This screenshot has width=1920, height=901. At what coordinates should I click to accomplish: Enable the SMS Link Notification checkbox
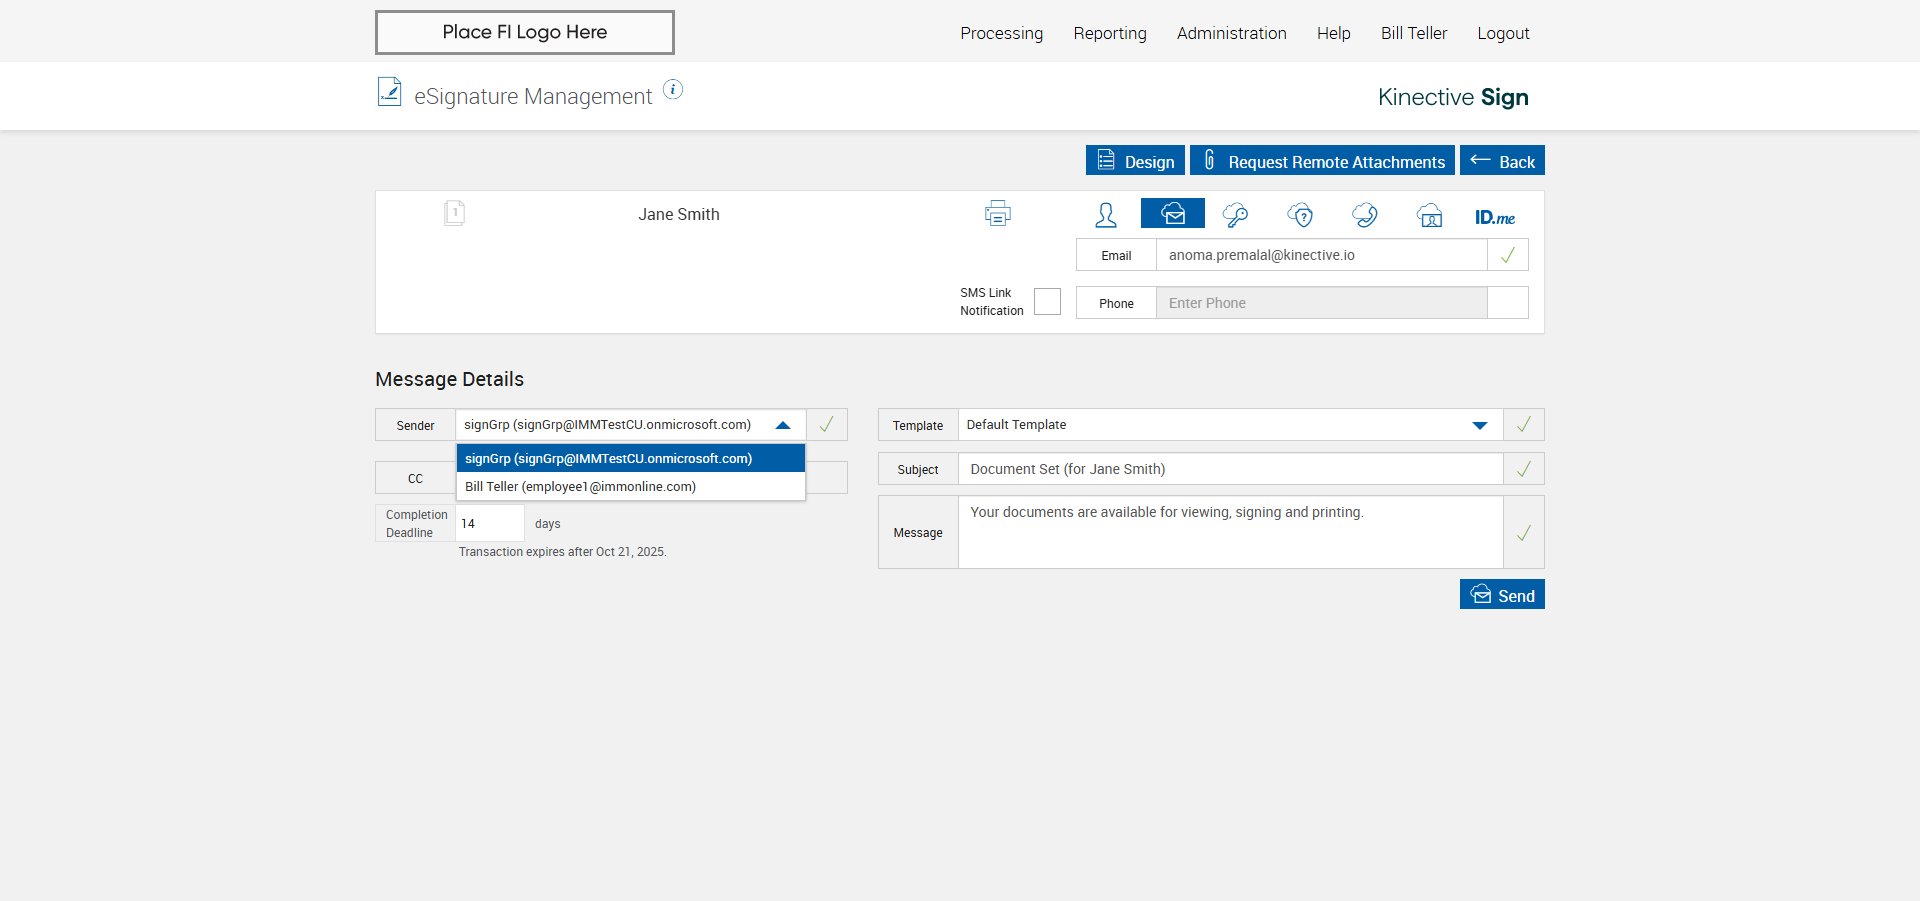pos(1047,302)
